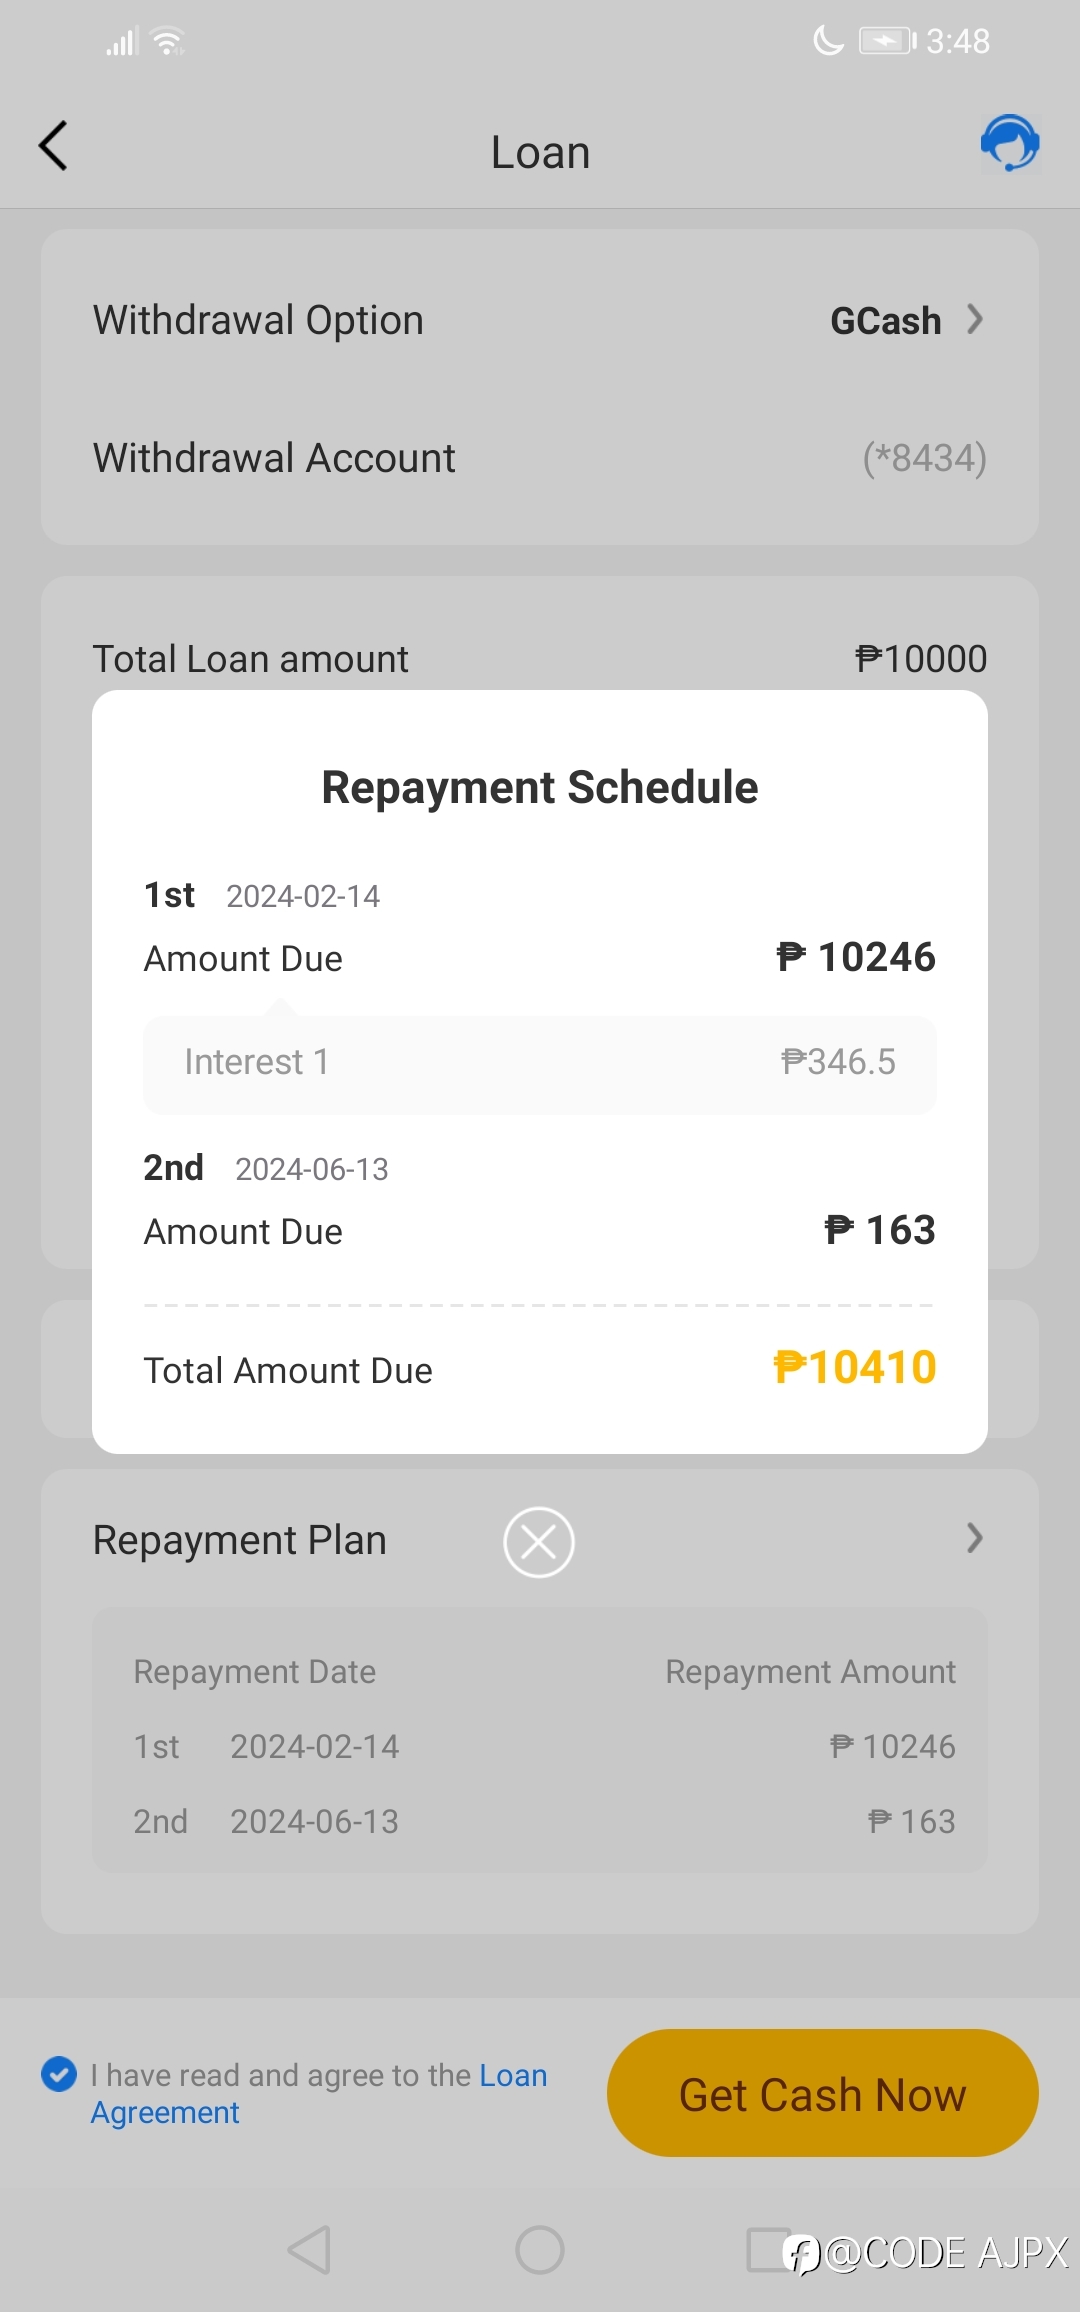Screen dimensions: 1080x2312
Task: Open the Loan Agreement link
Action: tap(319, 2094)
